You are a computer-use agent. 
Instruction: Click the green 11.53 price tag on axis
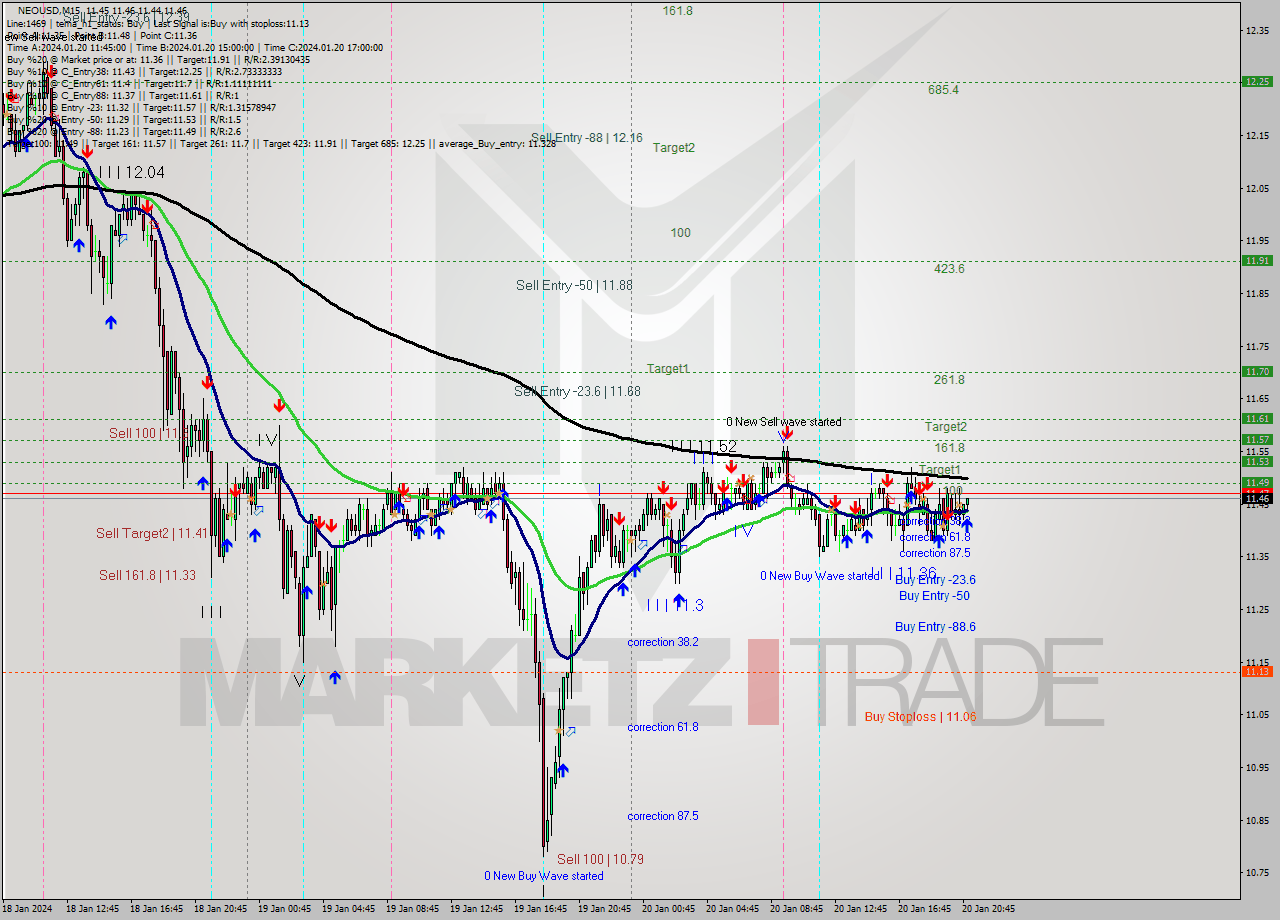[x=1257, y=461]
